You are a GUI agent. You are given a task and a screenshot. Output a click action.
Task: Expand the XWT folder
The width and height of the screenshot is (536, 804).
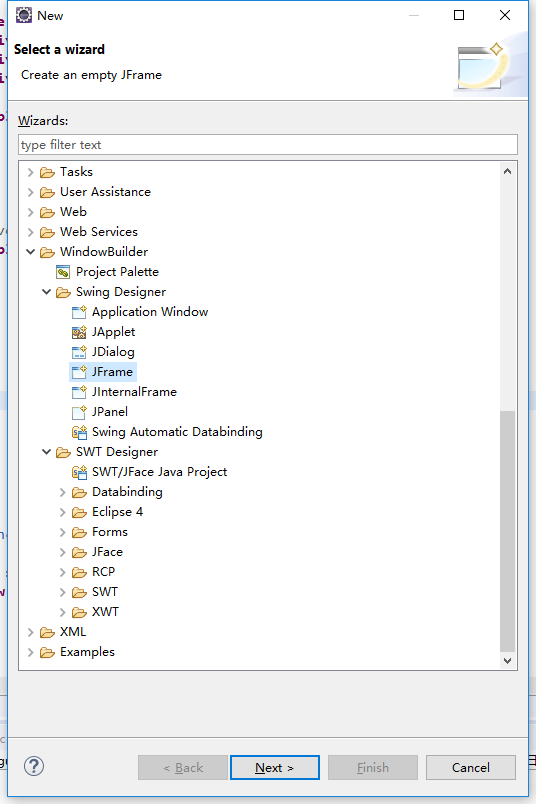[x=62, y=612]
